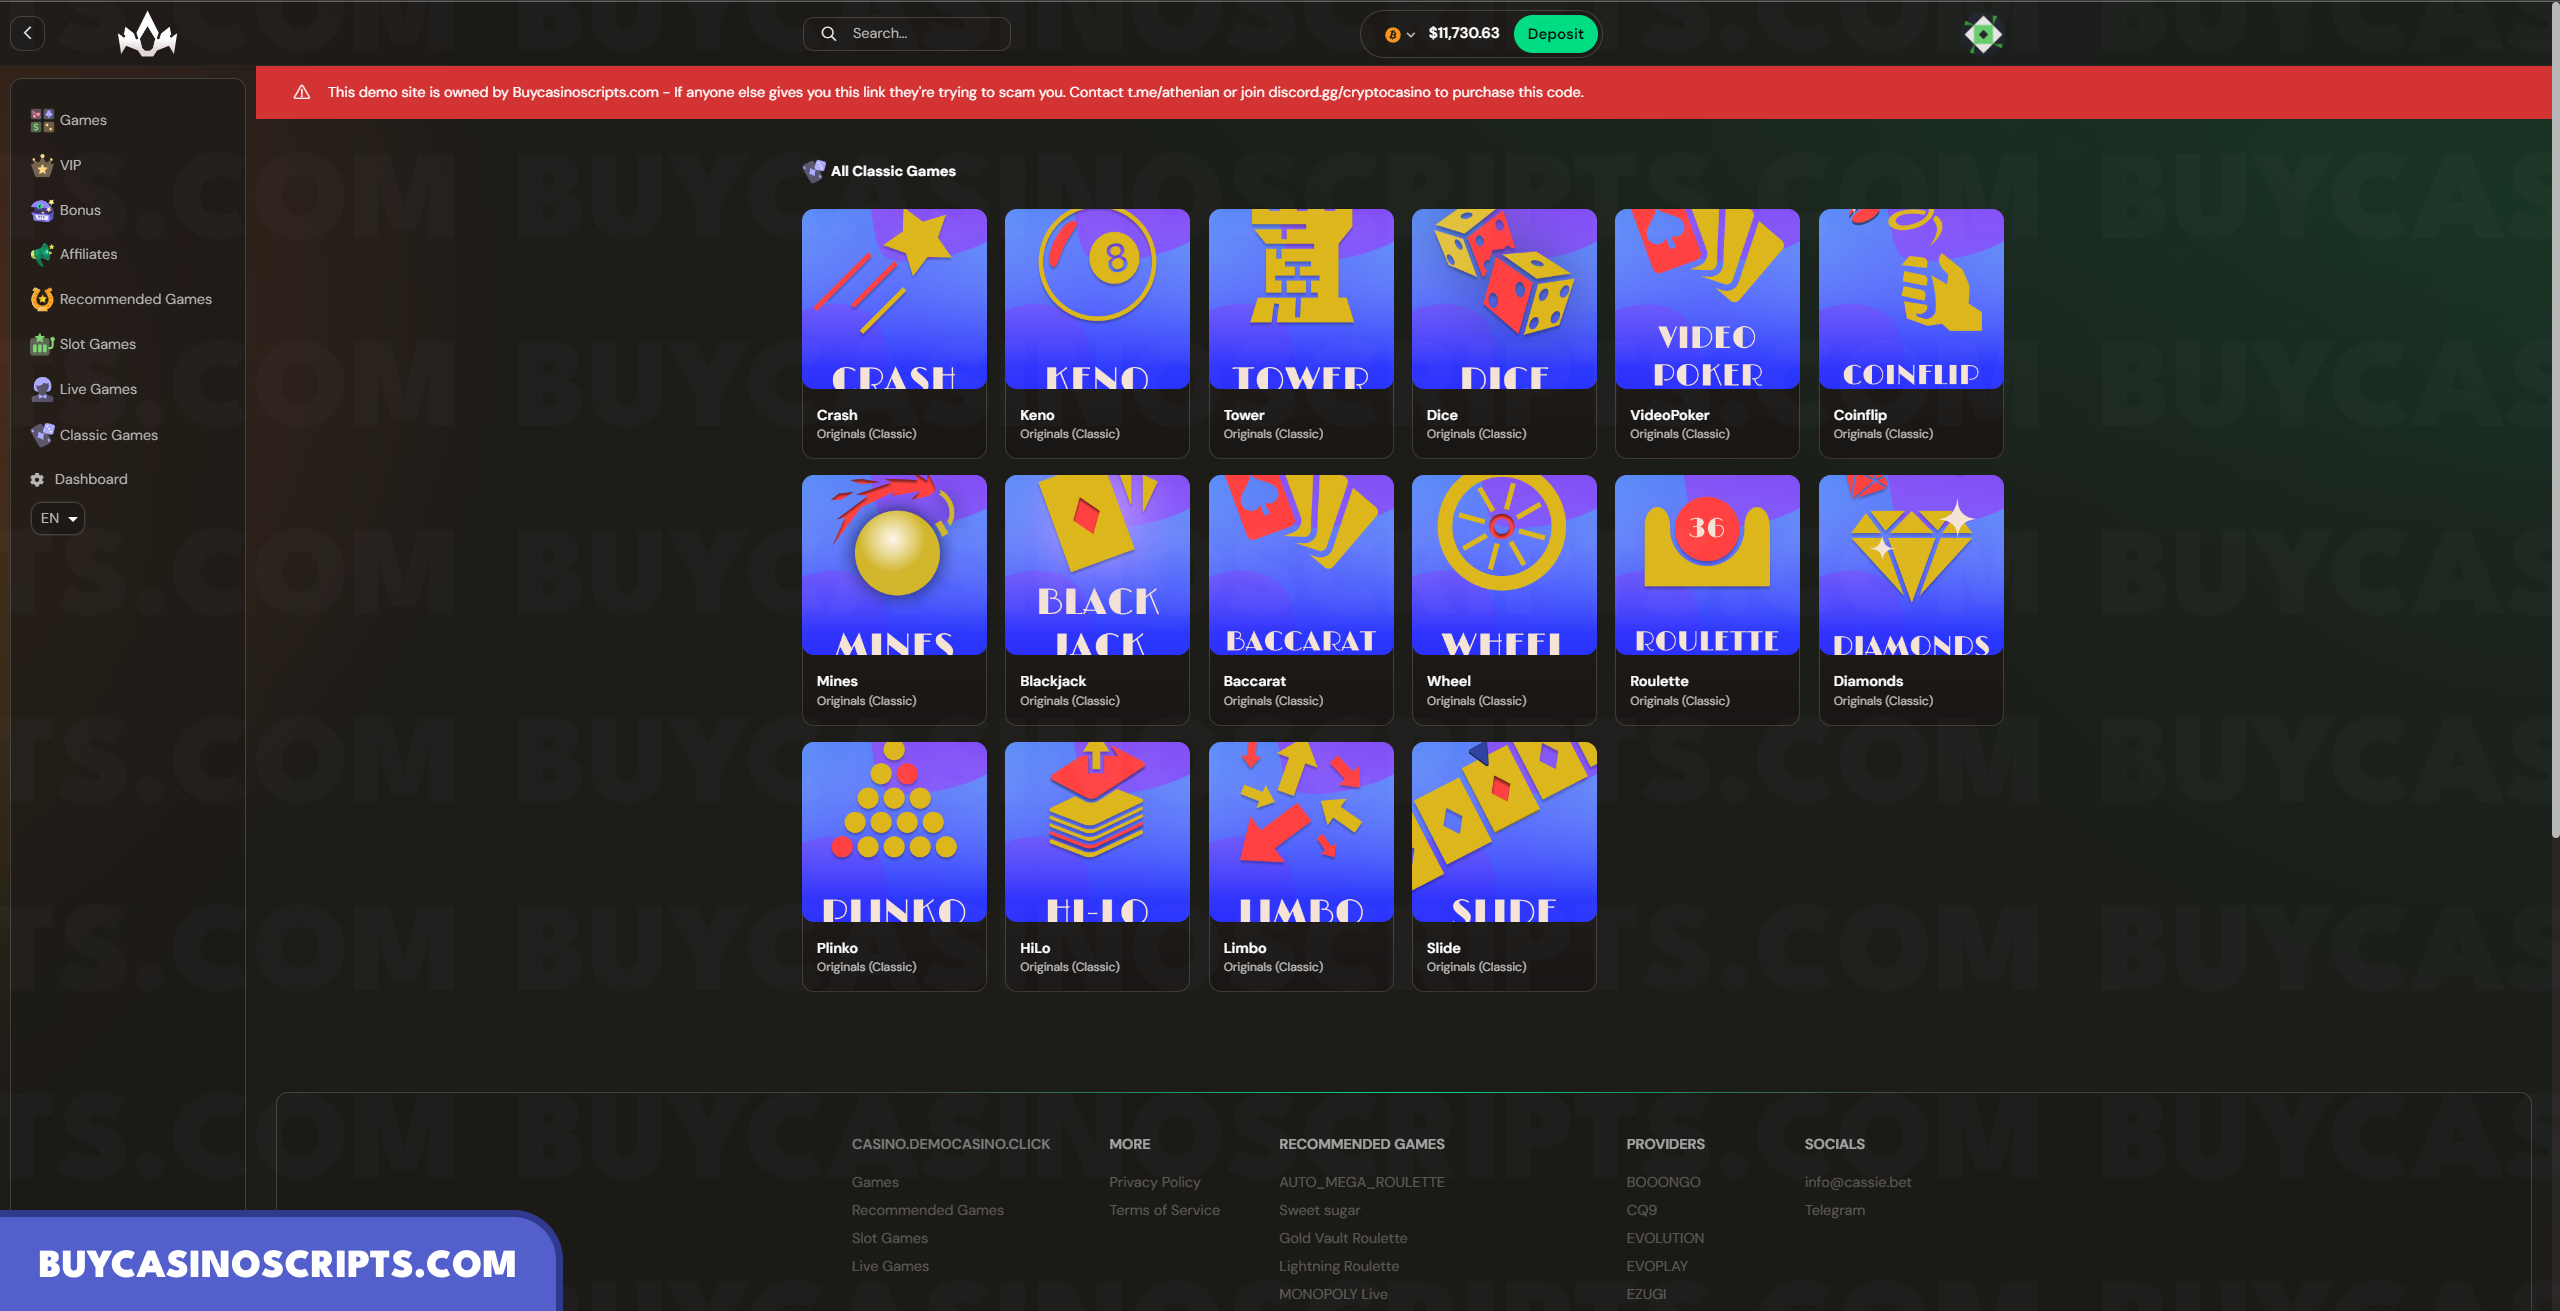This screenshot has height=1311, width=2560.
Task: Open Live Games in the sidebar
Action: (x=98, y=389)
